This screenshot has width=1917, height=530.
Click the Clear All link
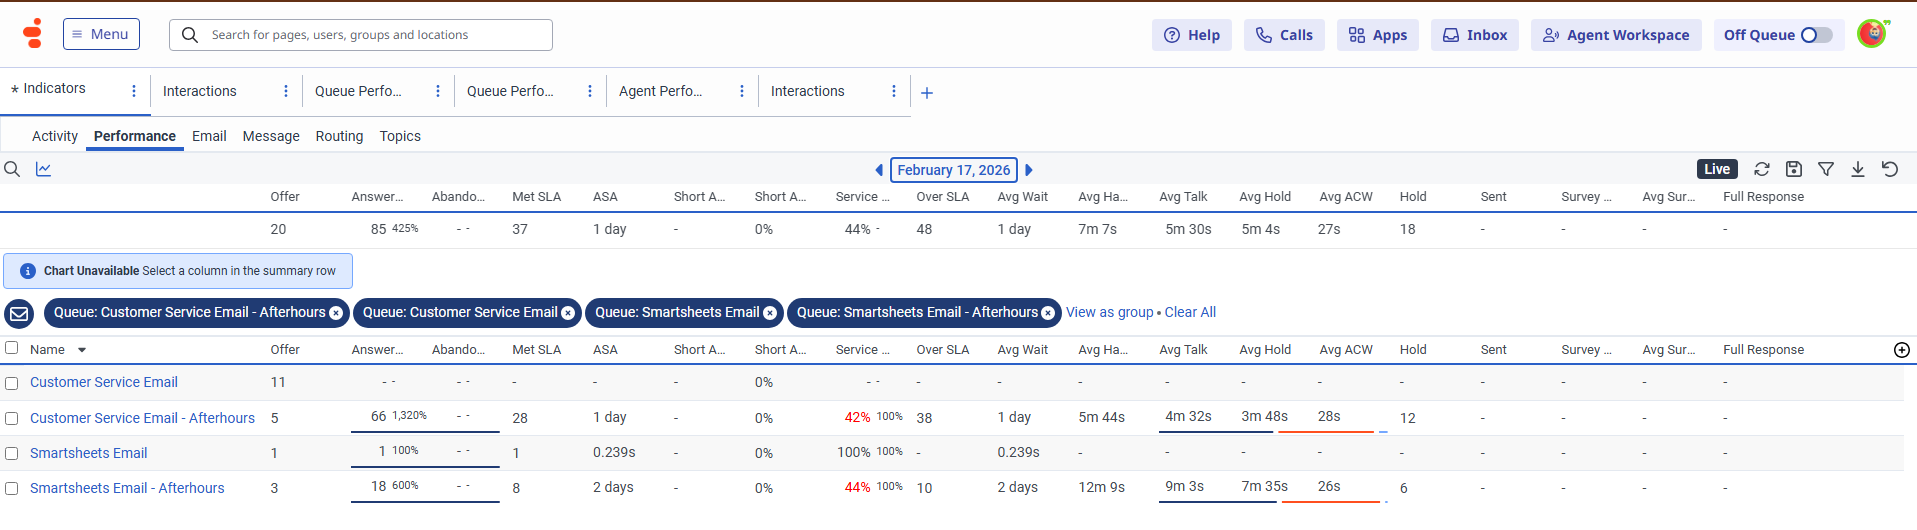point(1190,312)
